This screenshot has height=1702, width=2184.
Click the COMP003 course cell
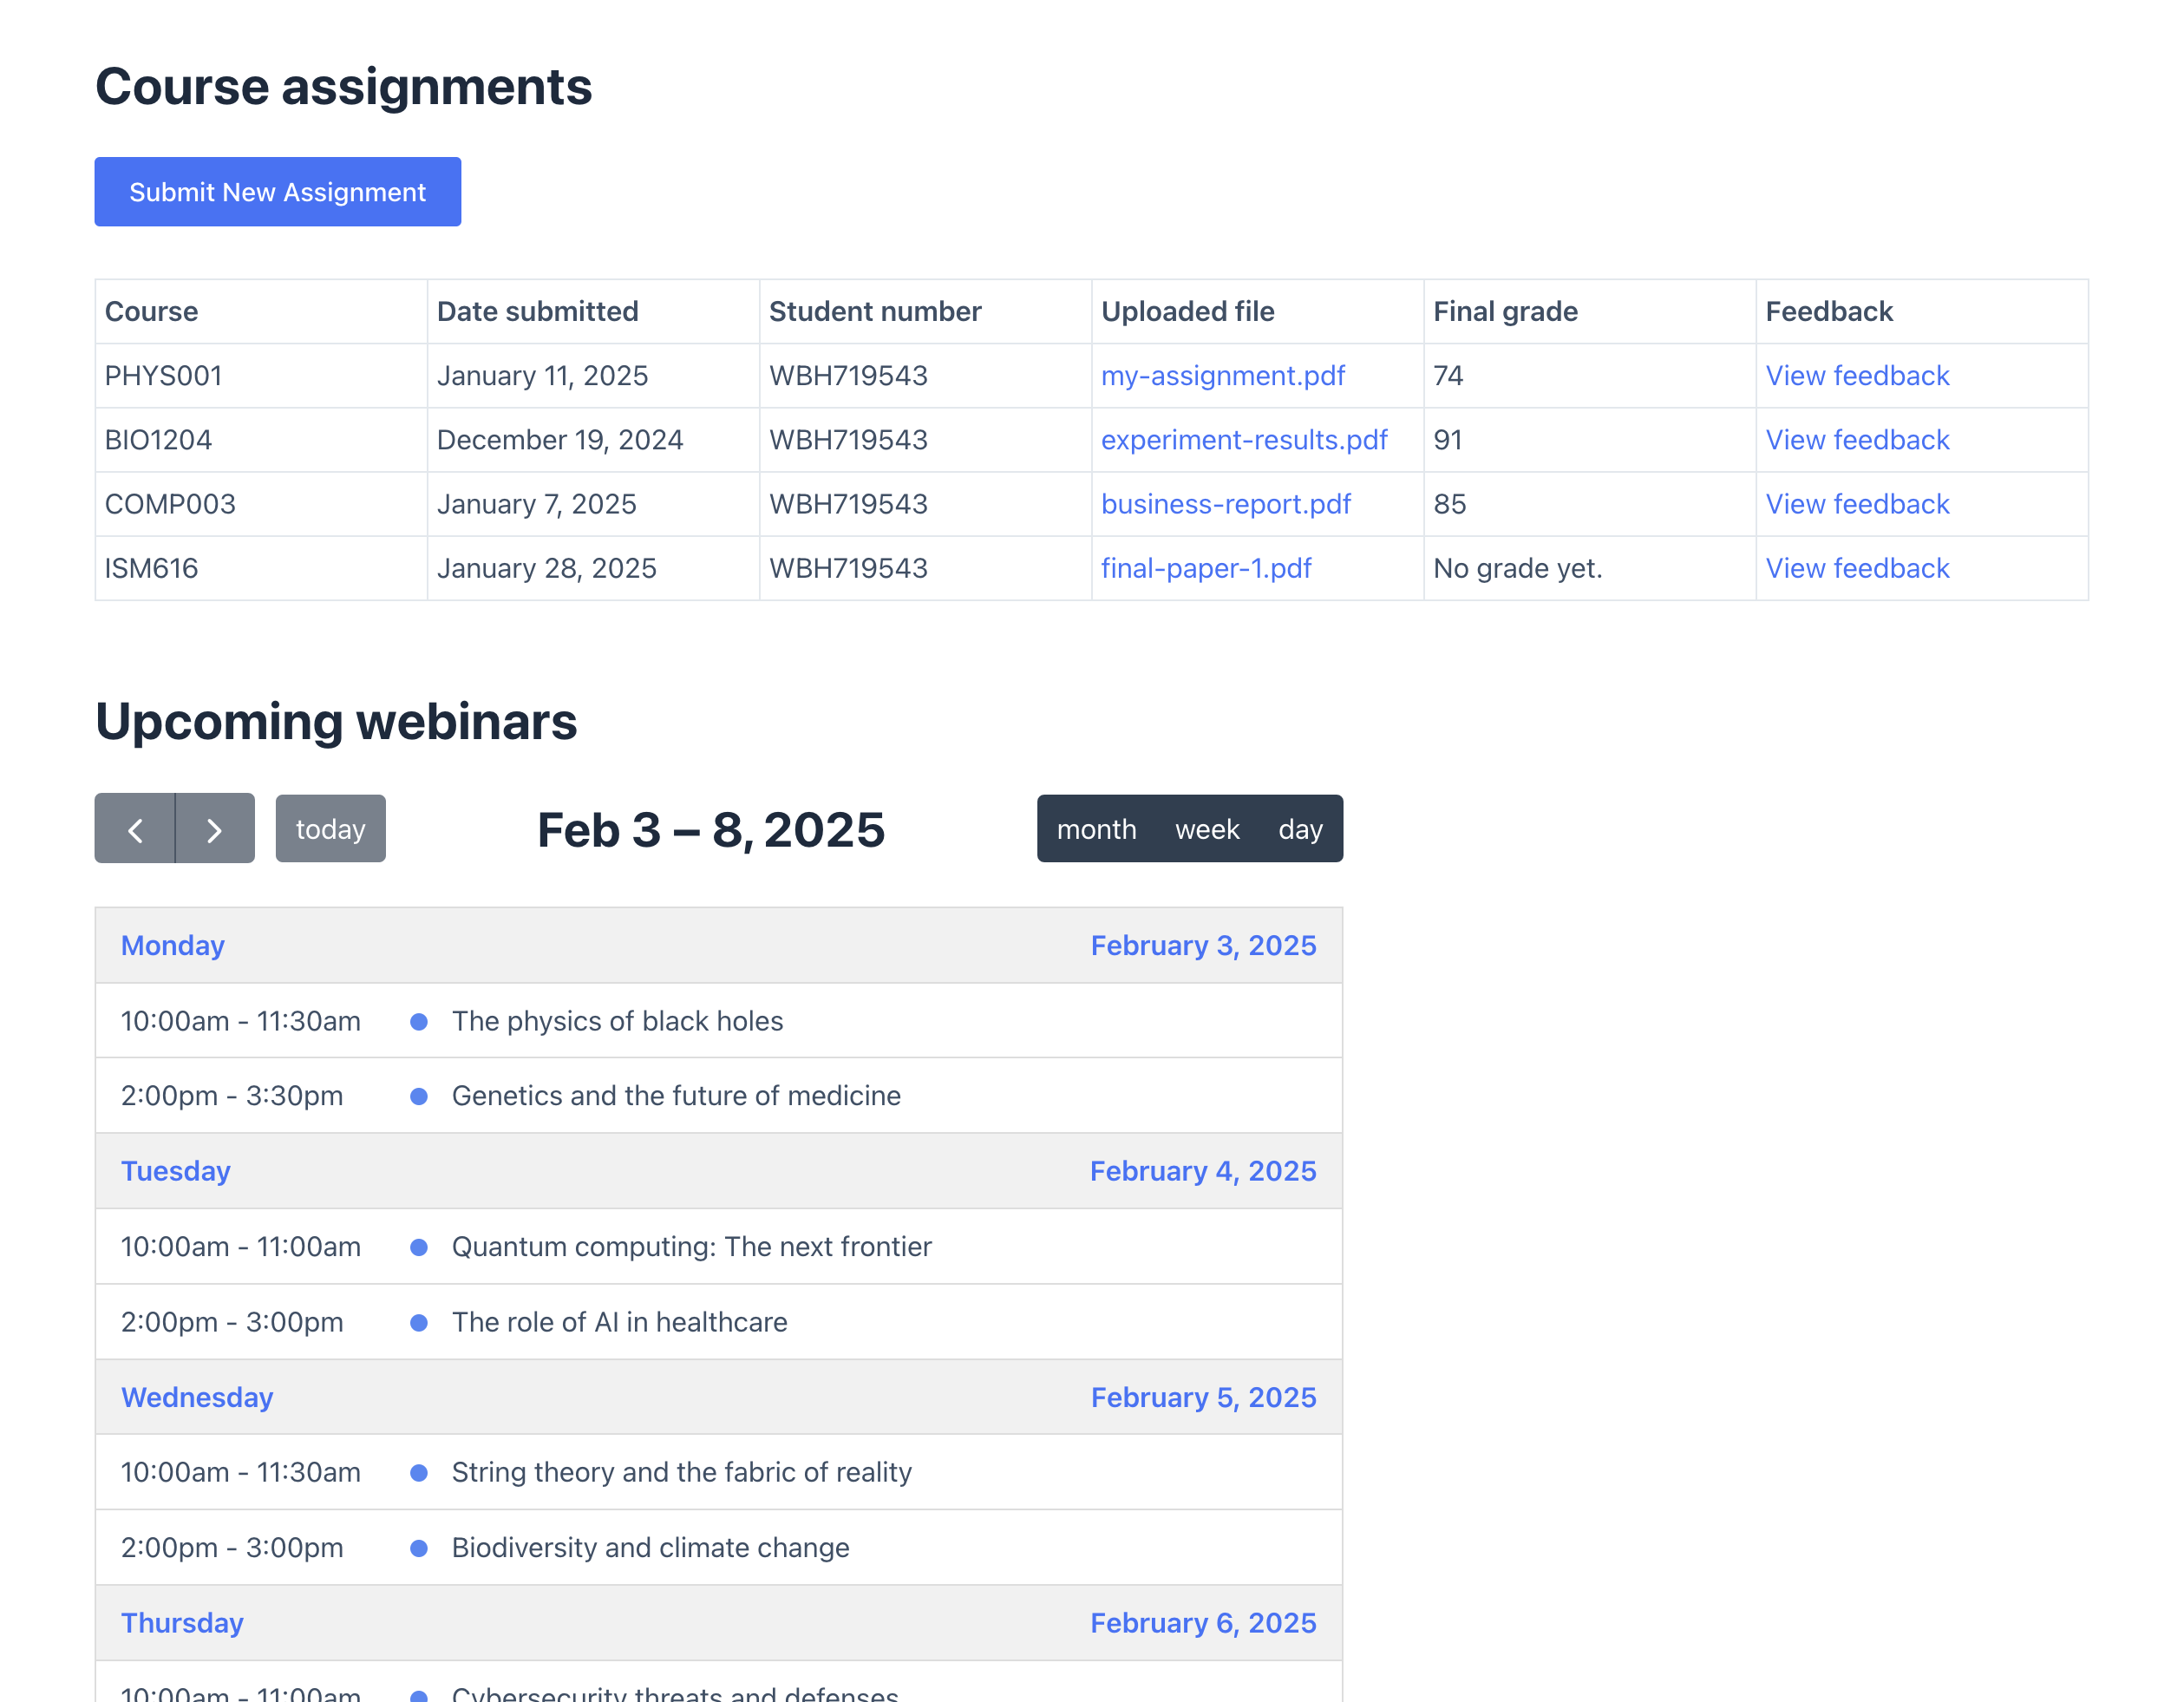click(261, 504)
